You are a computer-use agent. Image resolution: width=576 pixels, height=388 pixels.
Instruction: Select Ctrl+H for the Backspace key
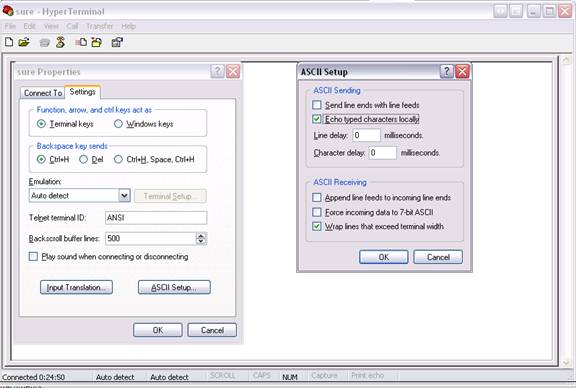coord(41,159)
